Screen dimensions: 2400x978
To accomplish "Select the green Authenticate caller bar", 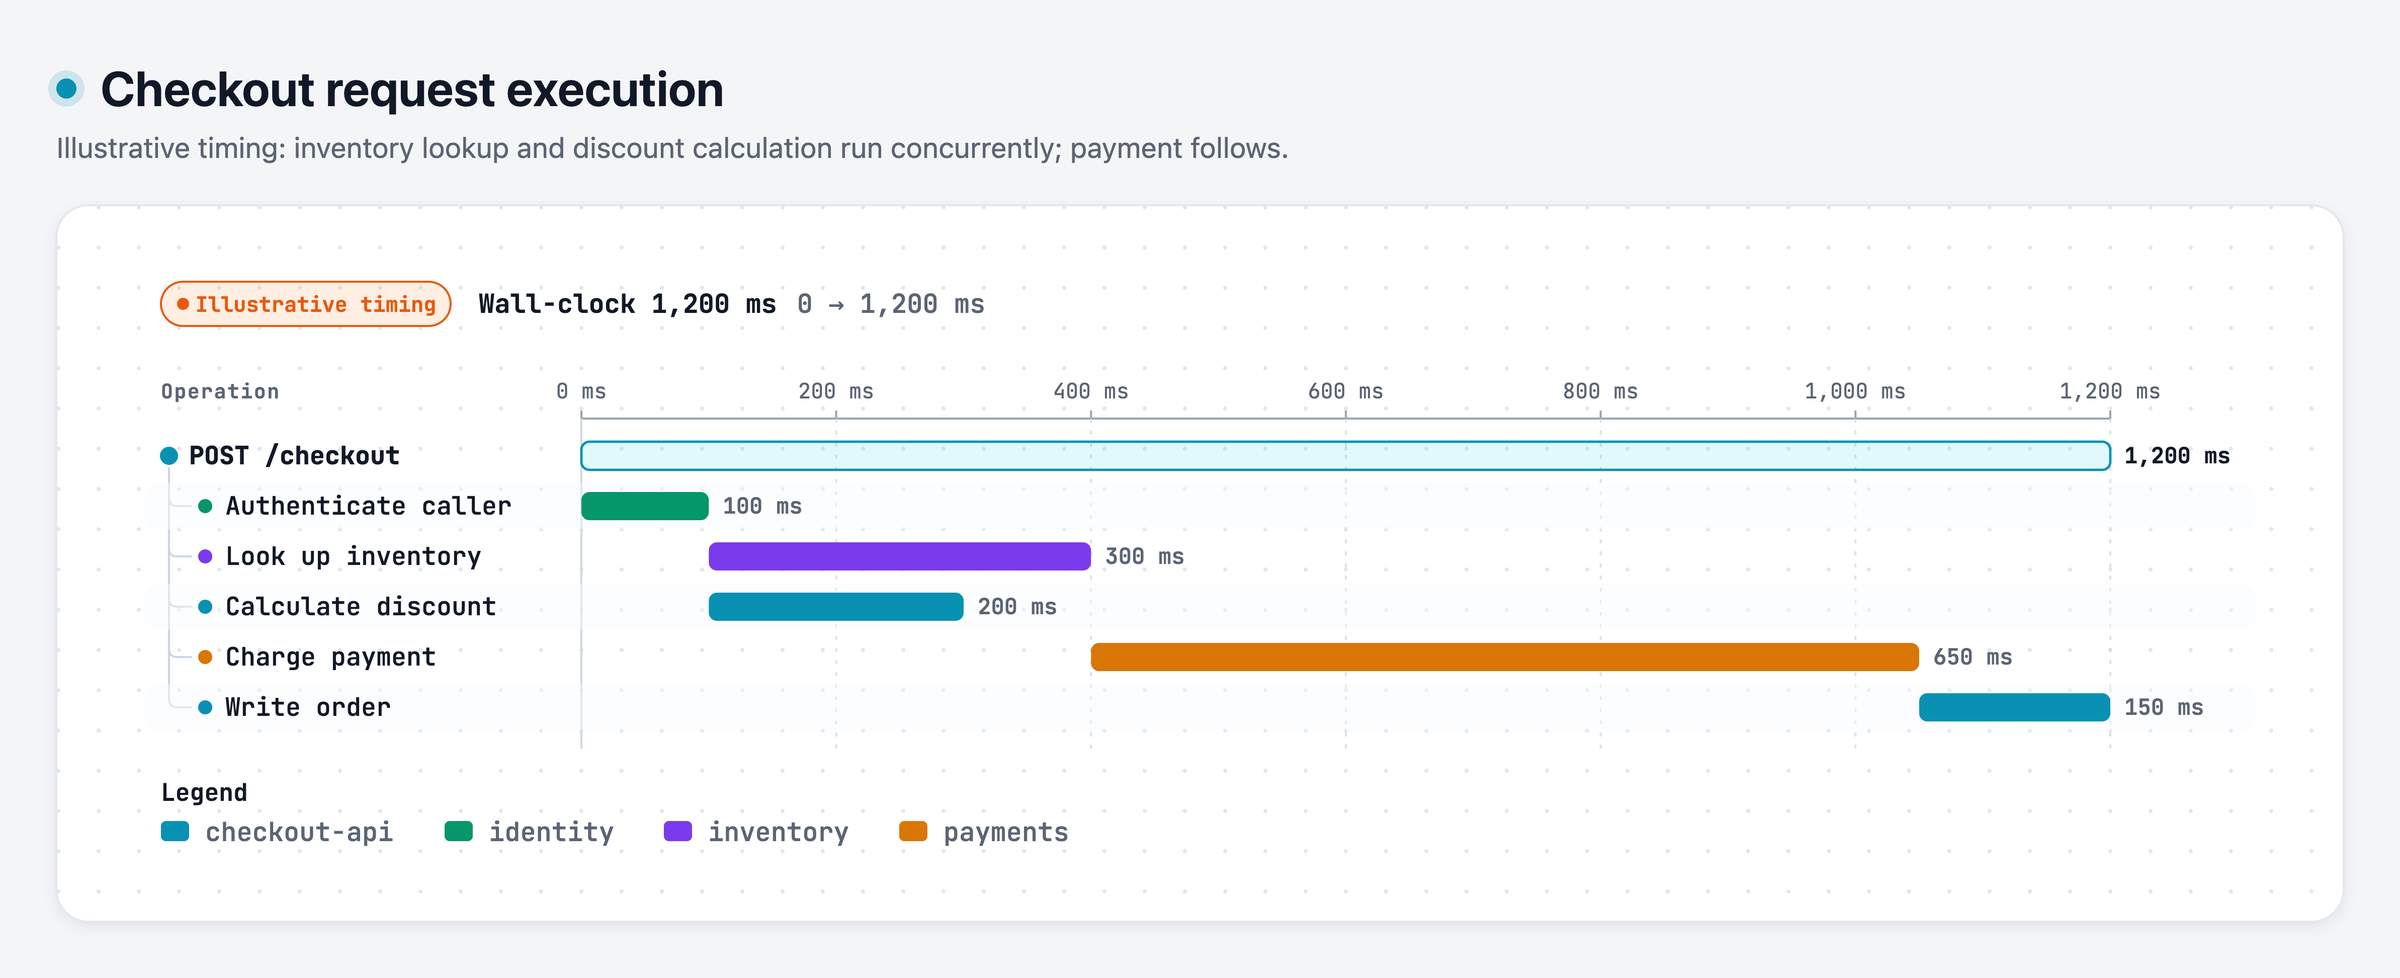I will click(645, 506).
